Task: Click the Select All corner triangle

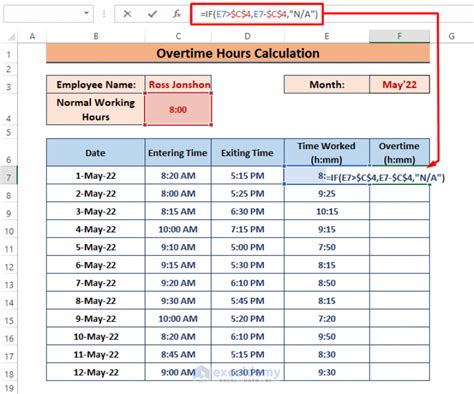Action: [11, 36]
